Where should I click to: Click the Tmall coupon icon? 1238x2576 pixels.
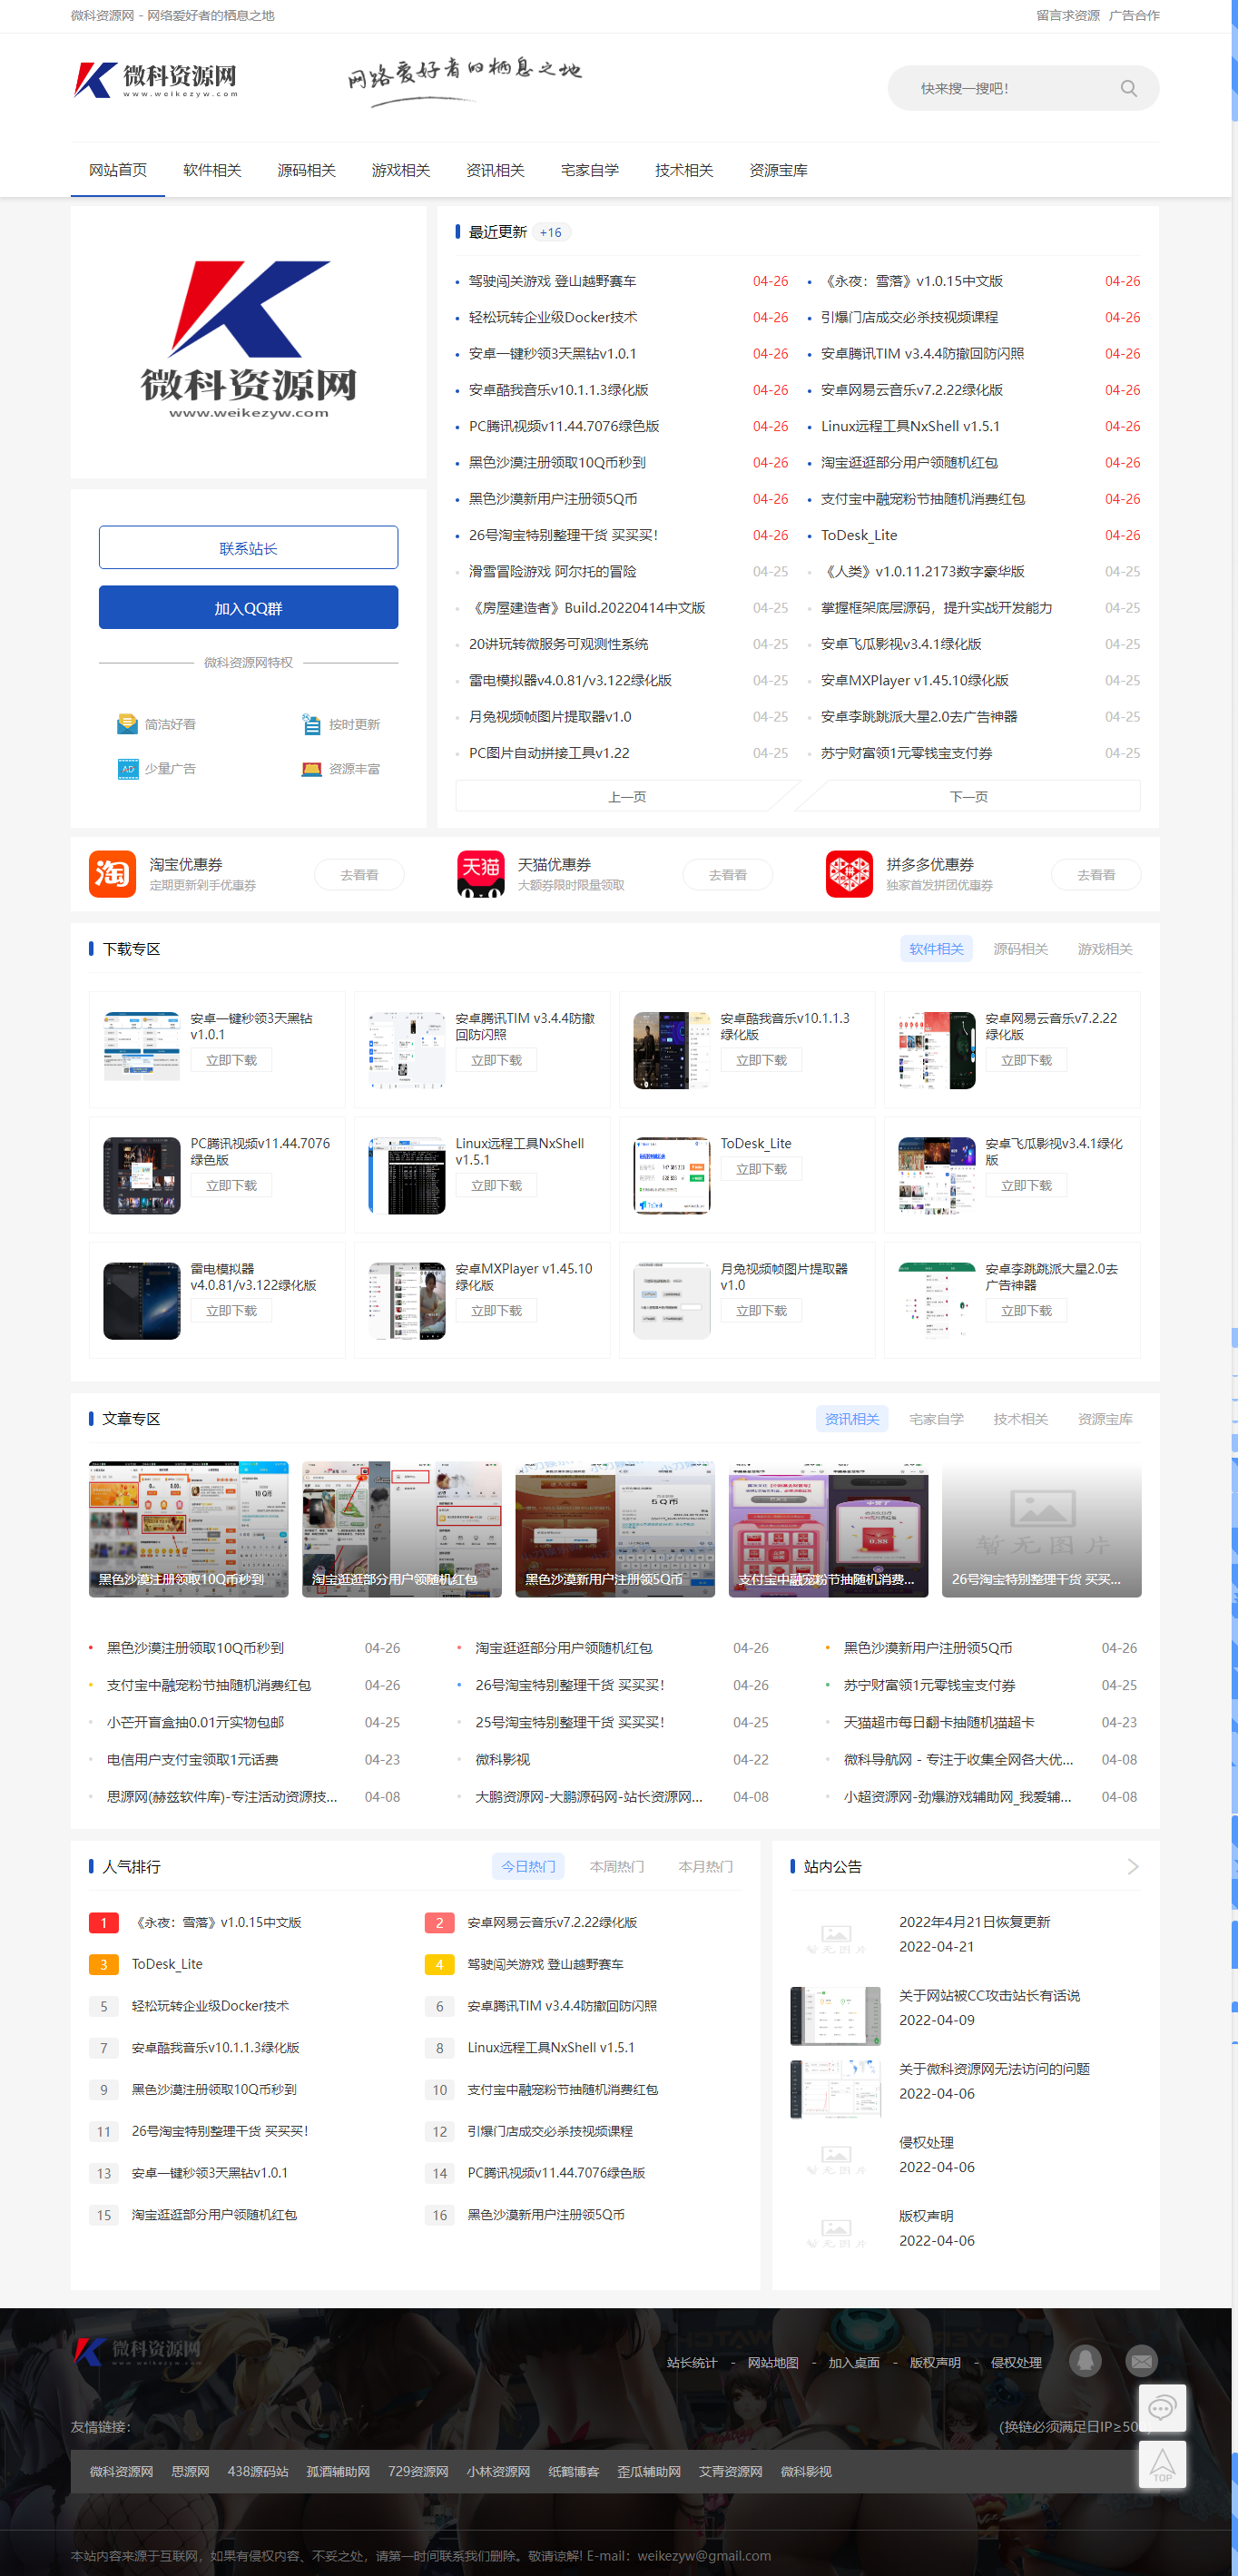click(x=480, y=874)
